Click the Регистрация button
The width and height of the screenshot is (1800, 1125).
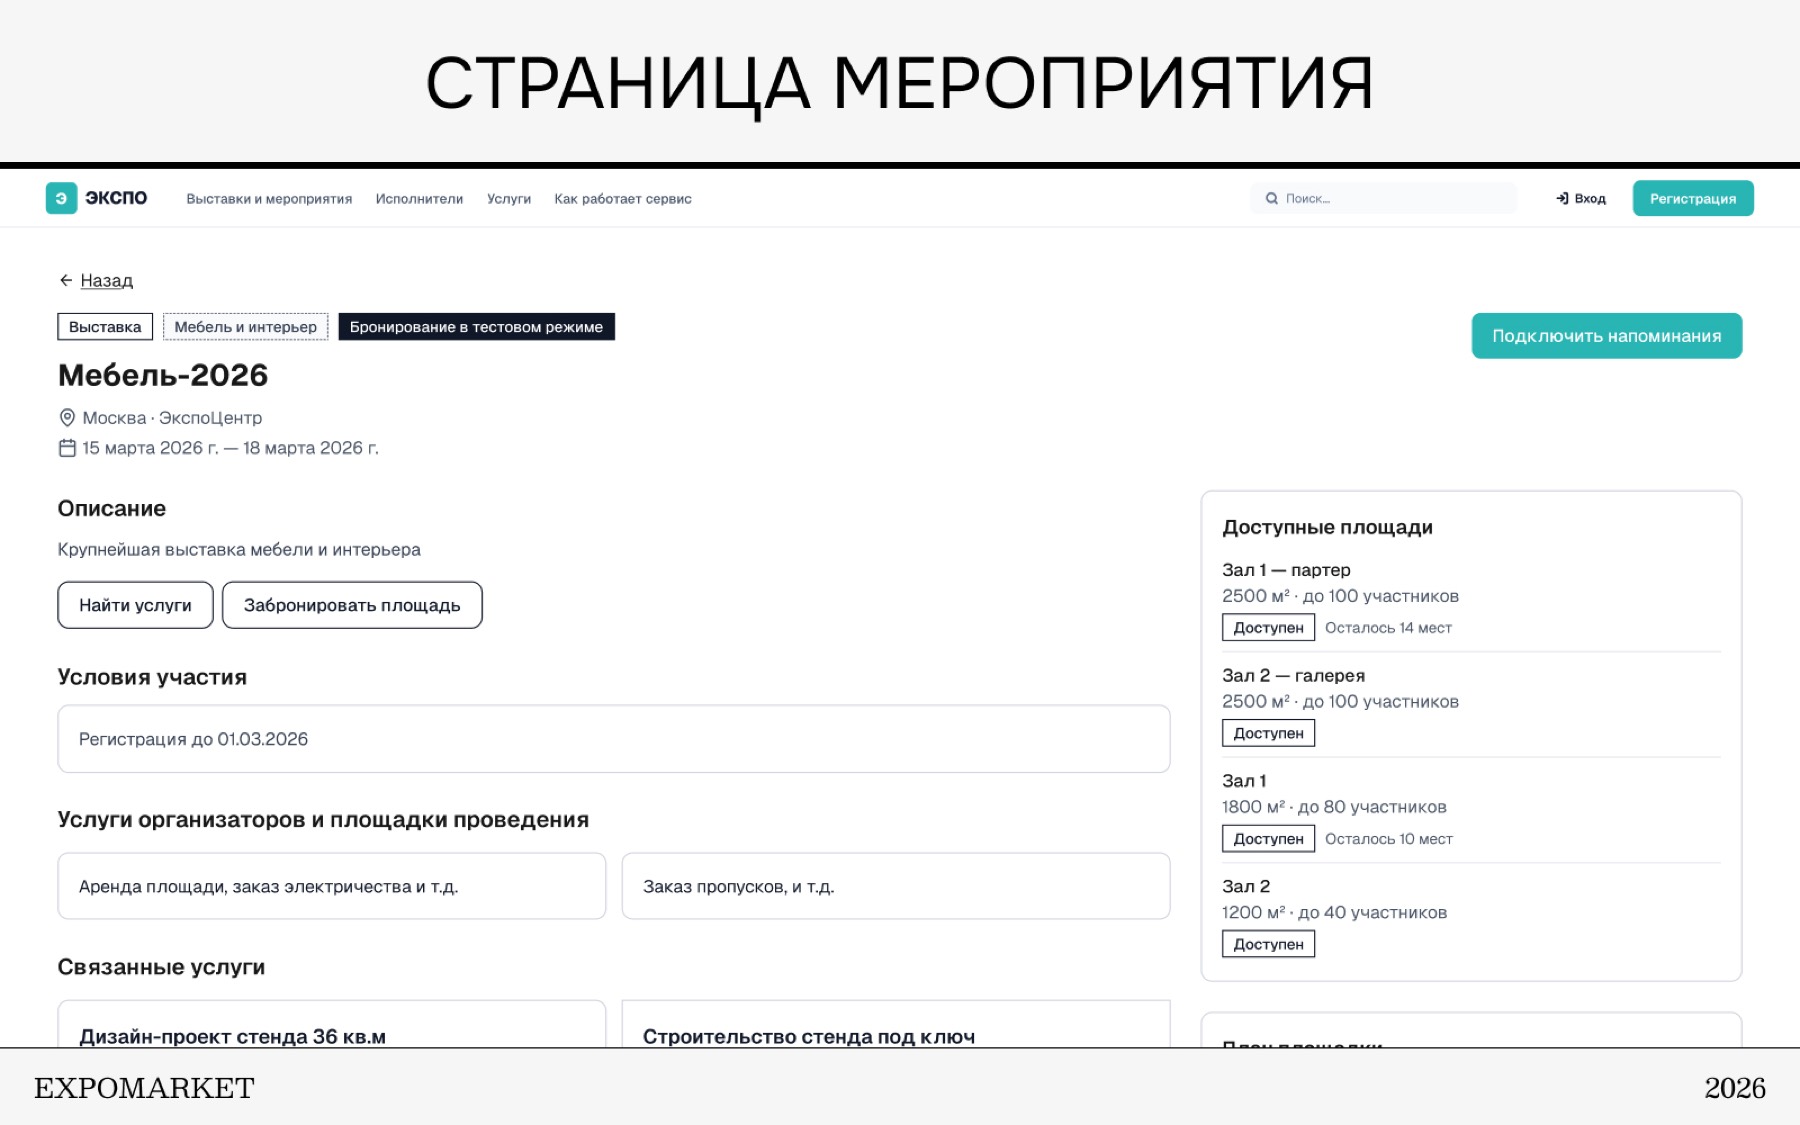1693,198
